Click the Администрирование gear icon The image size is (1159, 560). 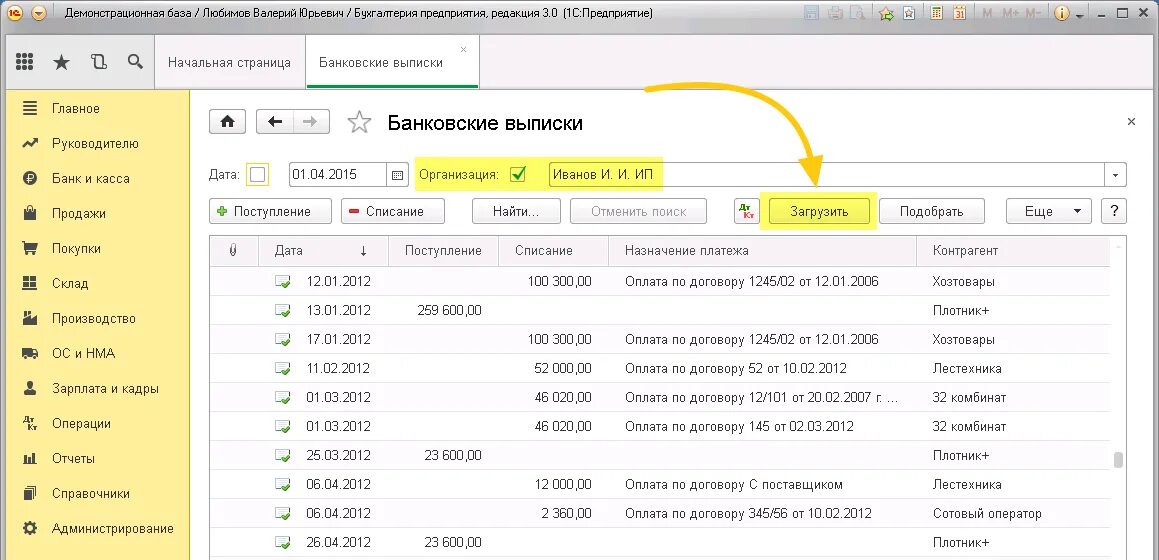[x=30, y=528]
